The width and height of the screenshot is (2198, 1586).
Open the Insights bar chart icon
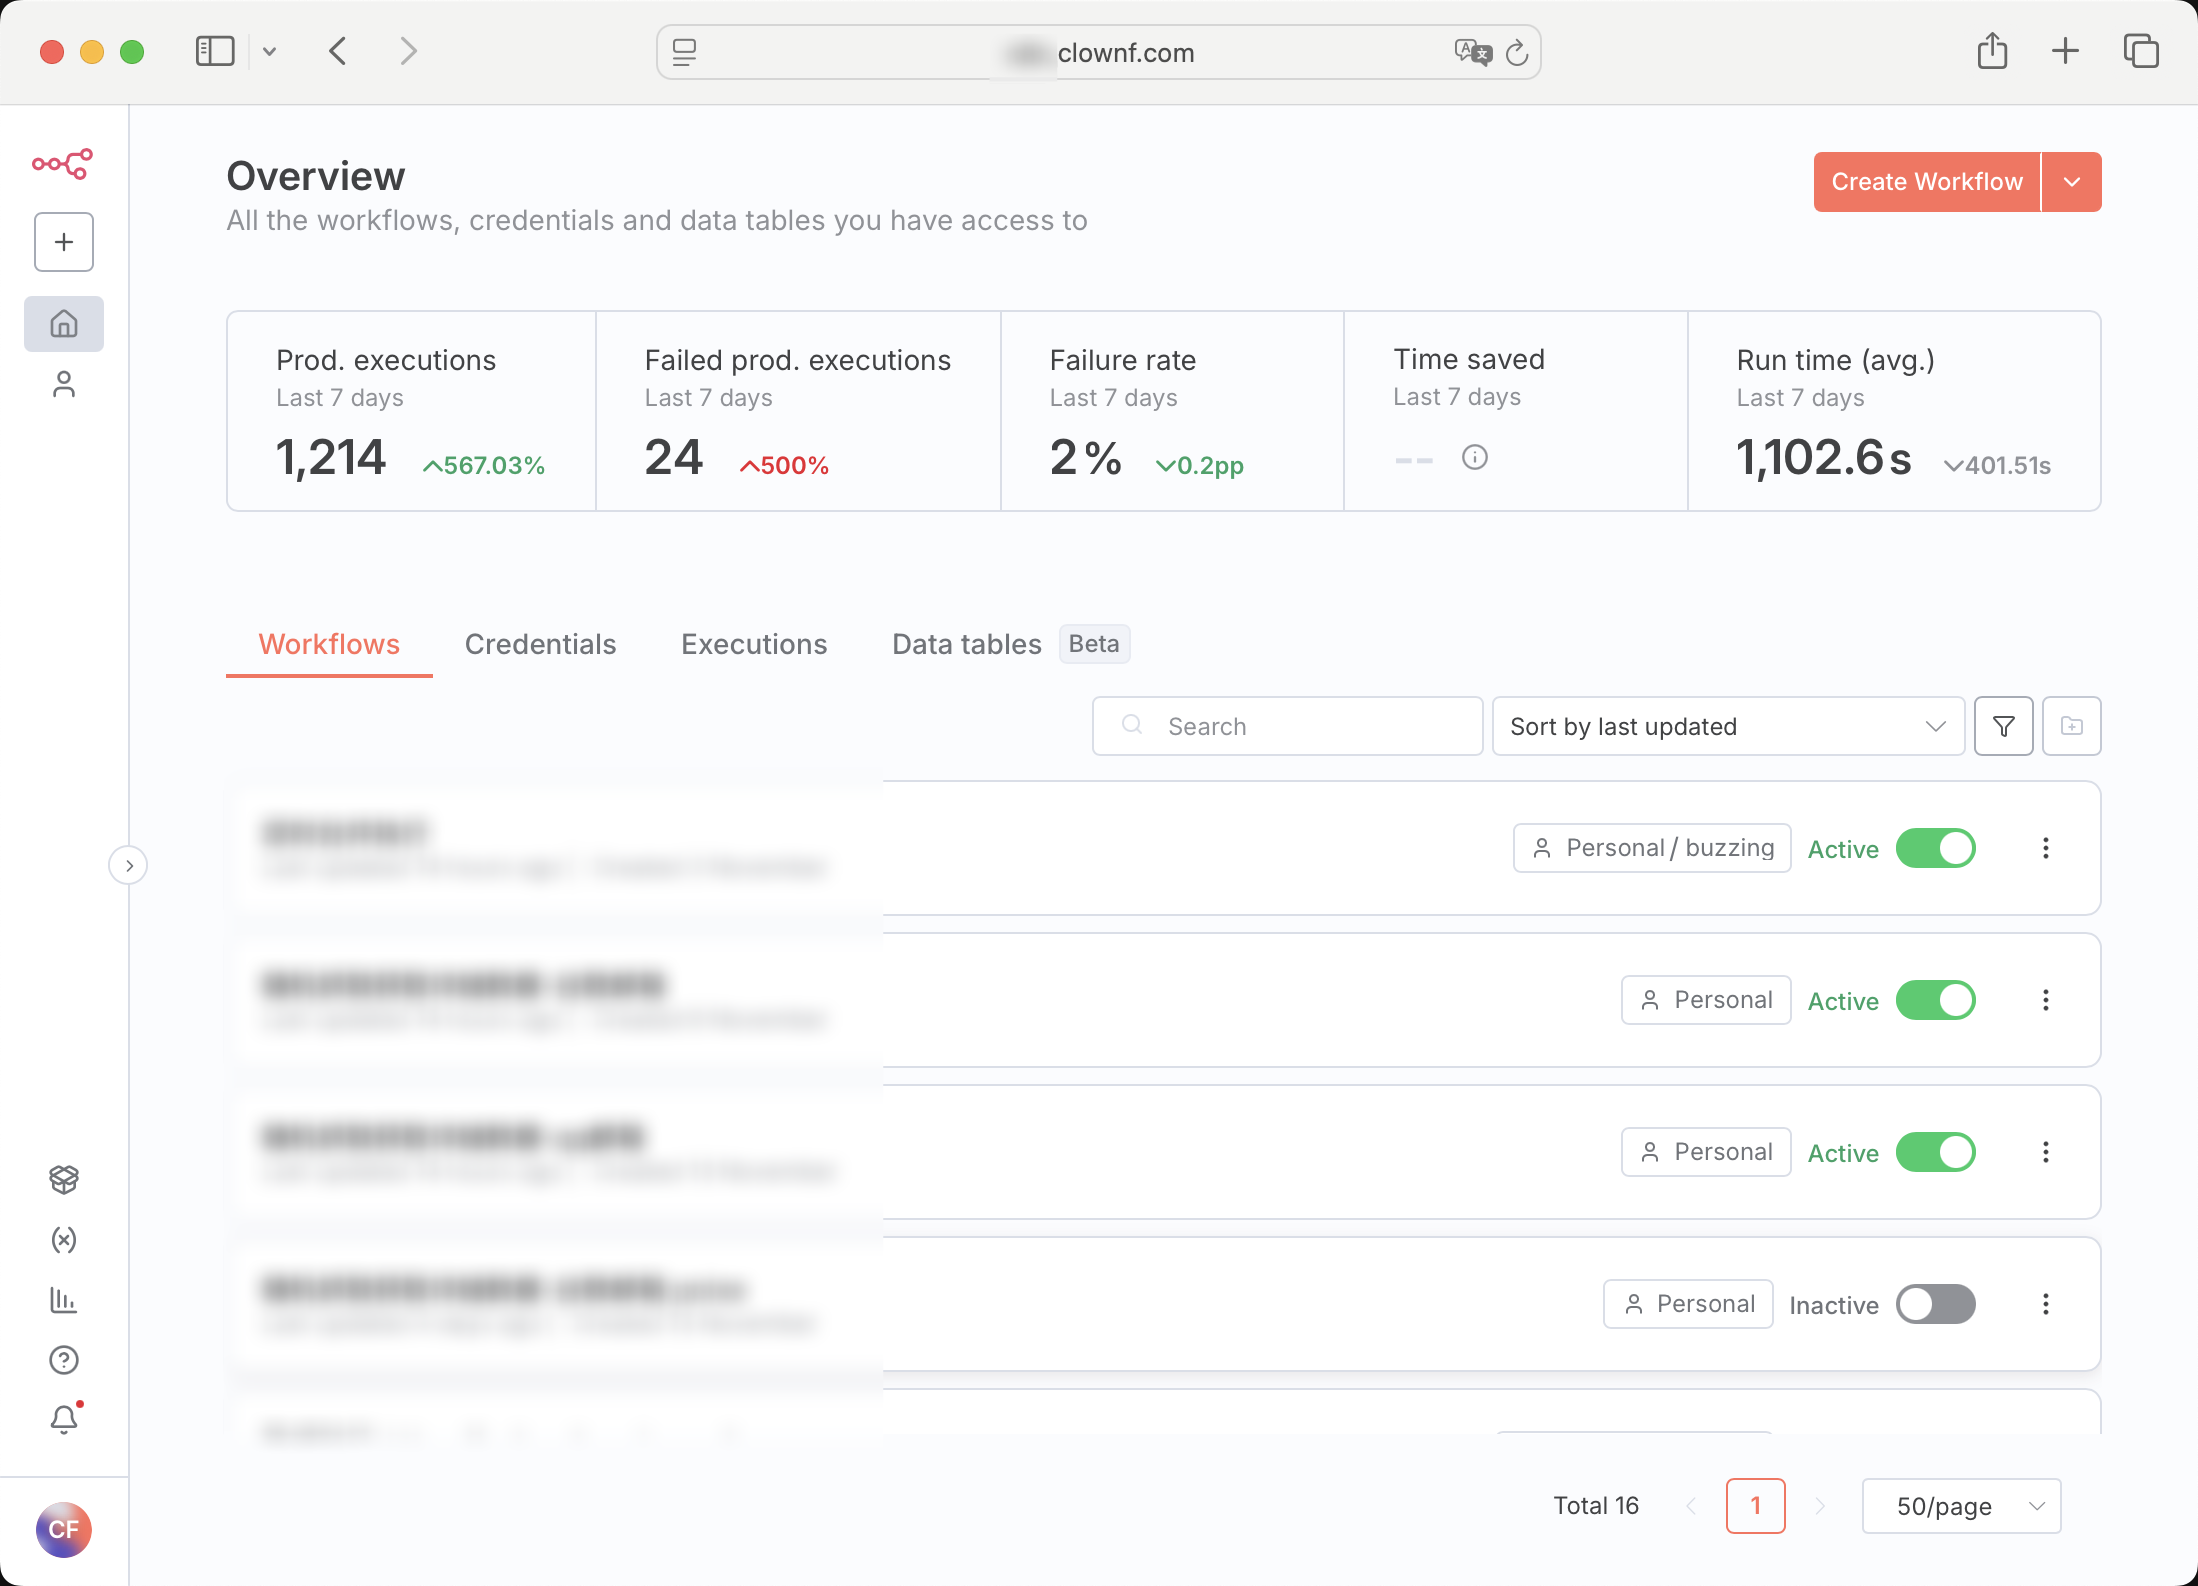[x=64, y=1300]
